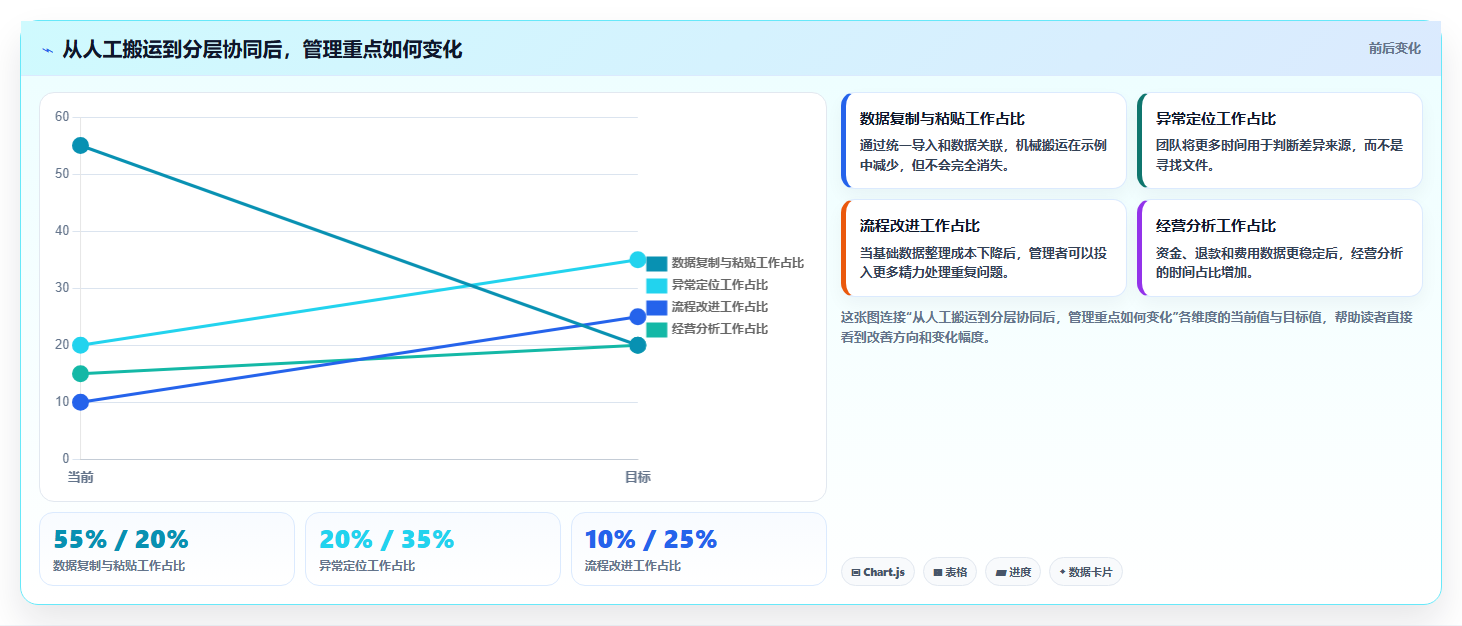This screenshot has width=1462, height=626.
Task: Click text 资金、退款和费用数据更稳定后
Action: pyautogui.click(x=1247, y=253)
